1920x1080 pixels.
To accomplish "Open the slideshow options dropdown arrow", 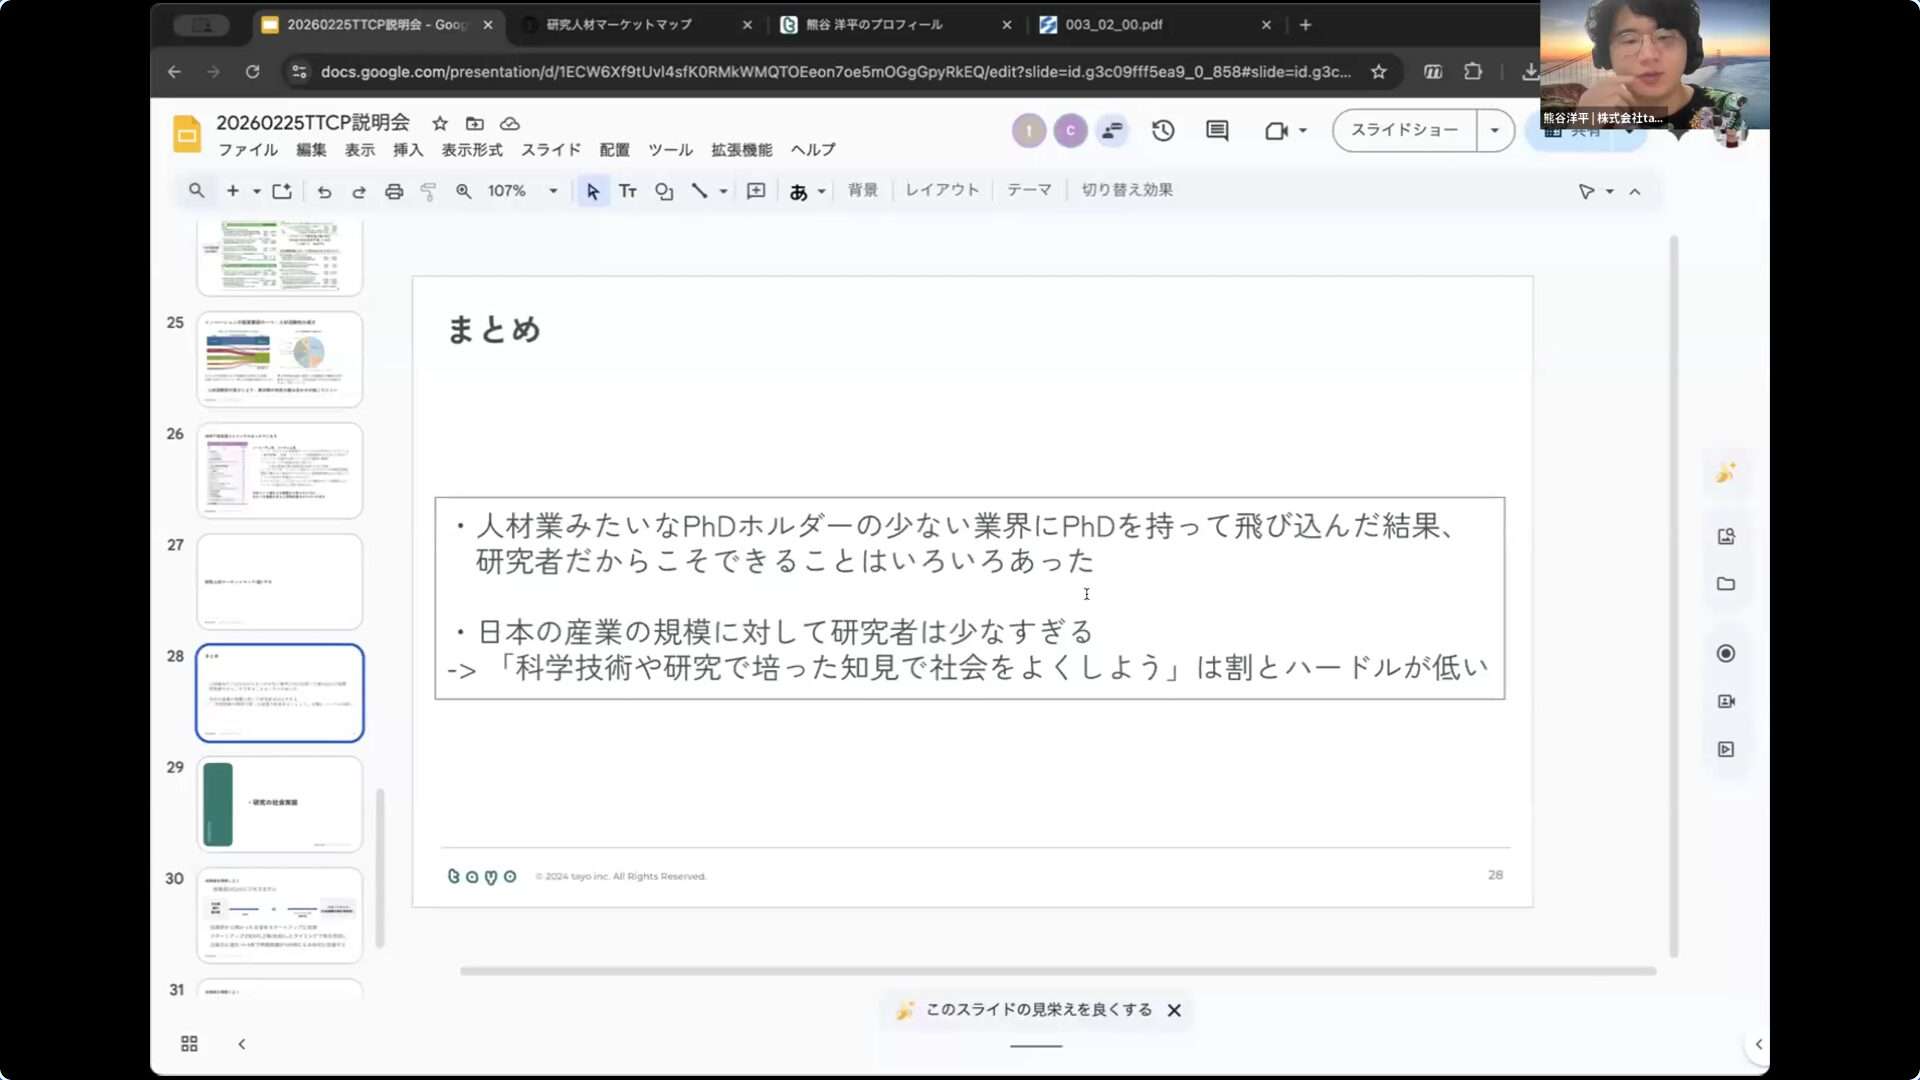I will [x=1495, y=130].
